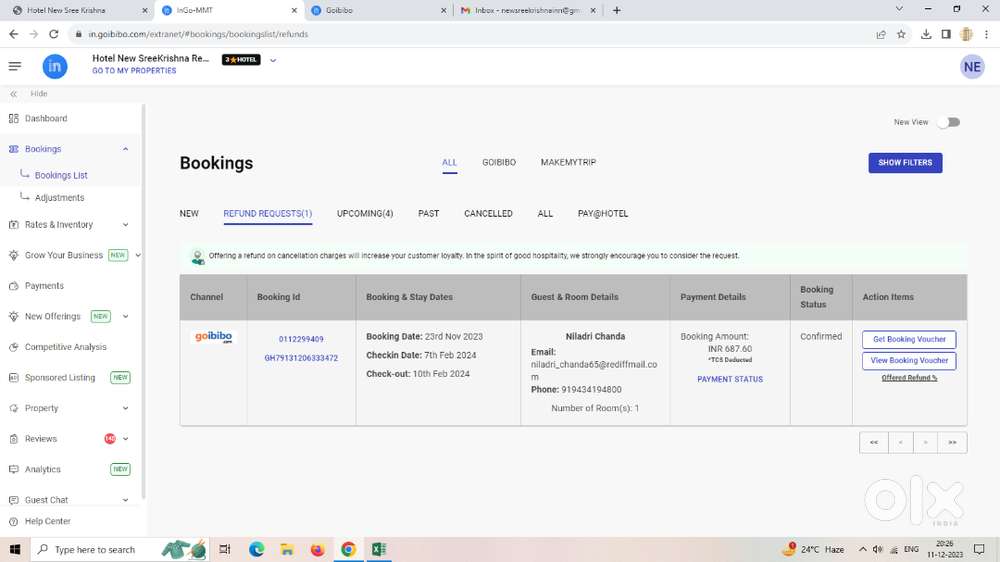
Task: Click the Help Center icon
Action: click(x=13, y=521)
